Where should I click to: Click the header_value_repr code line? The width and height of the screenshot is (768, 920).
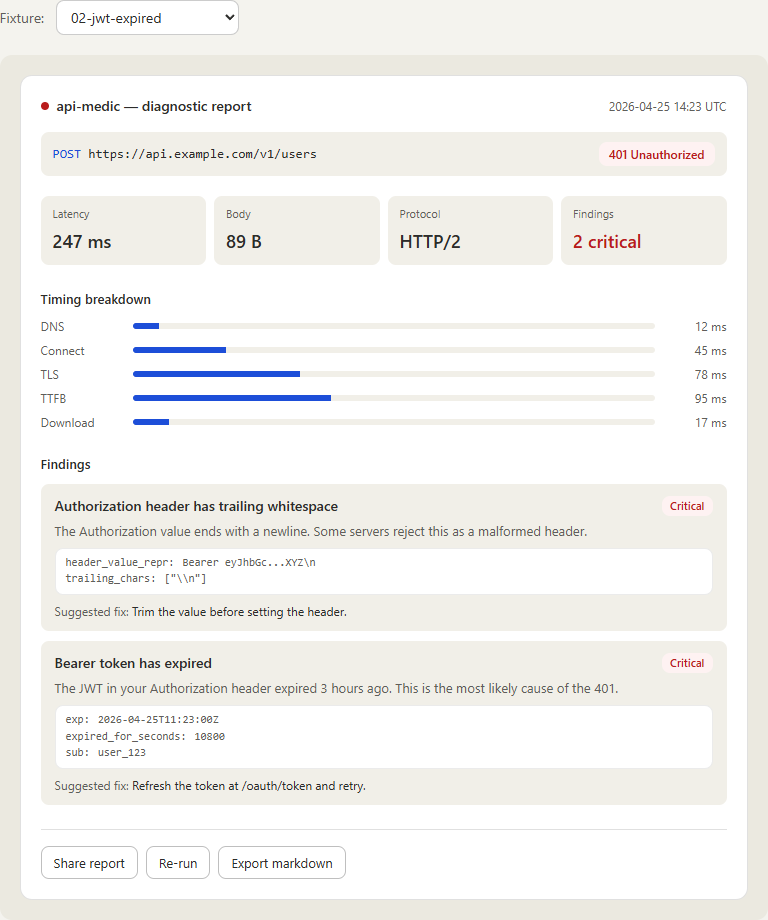(x=191, y=562)
